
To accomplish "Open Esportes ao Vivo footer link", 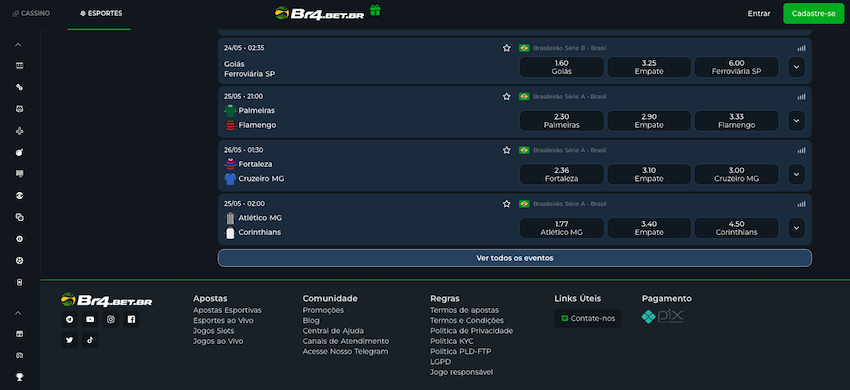I will point(223,321).
